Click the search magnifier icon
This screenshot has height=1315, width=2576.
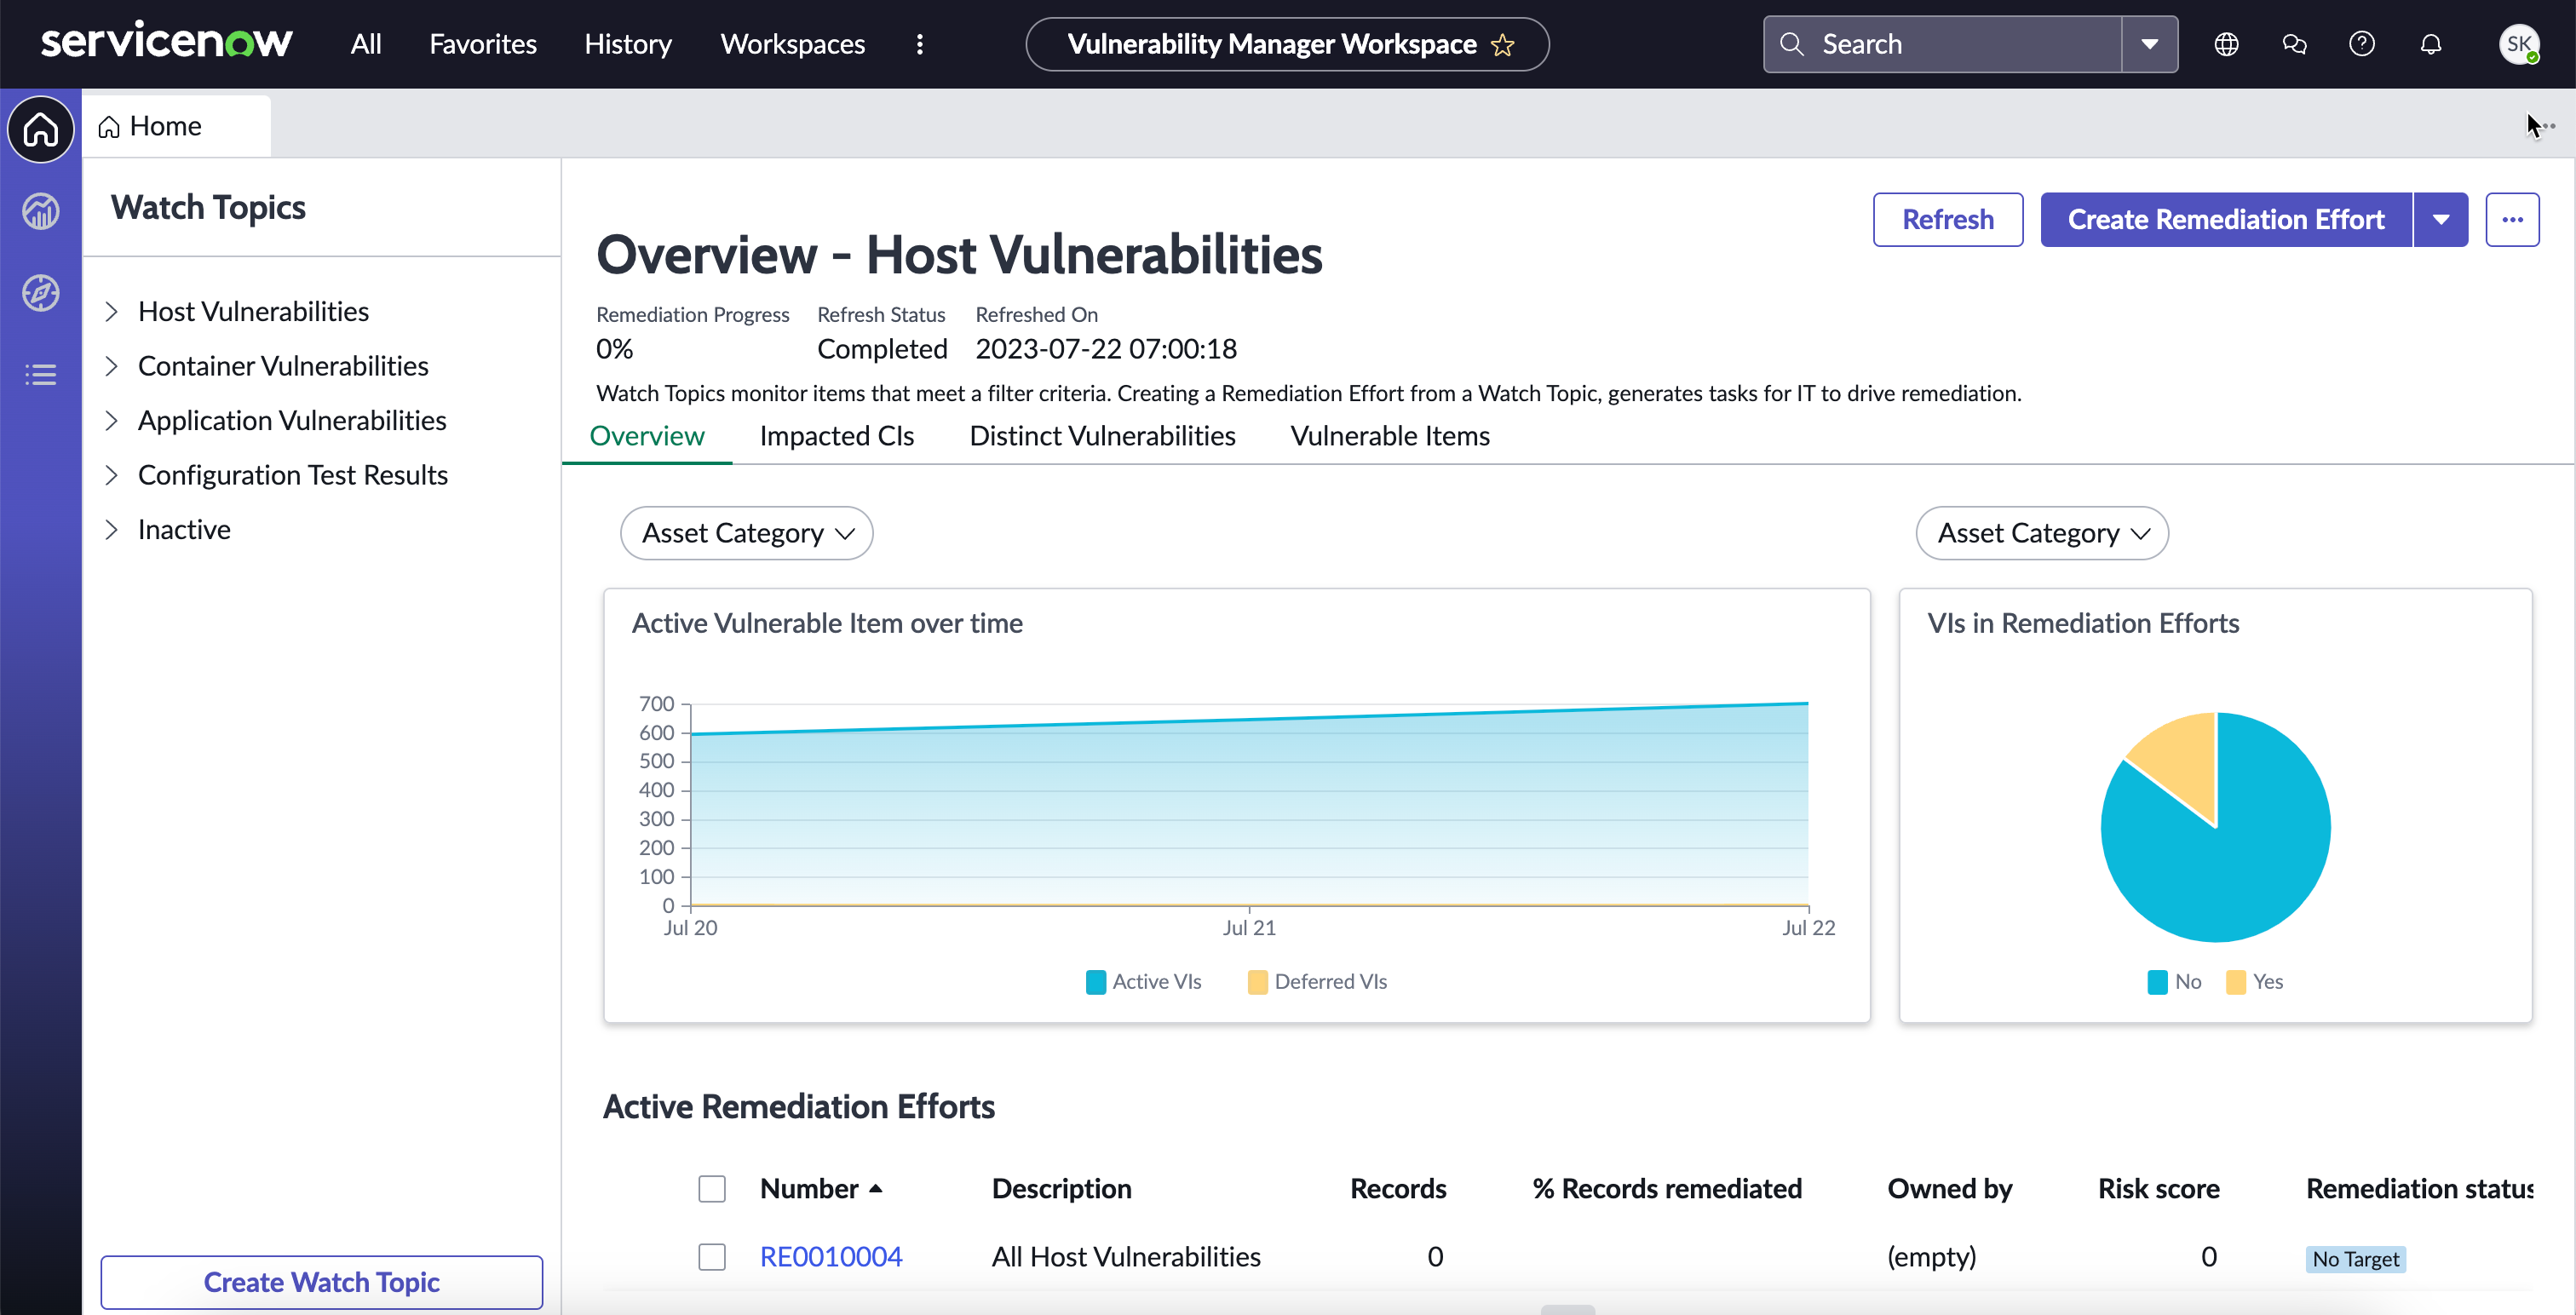tap(1792, 44)
